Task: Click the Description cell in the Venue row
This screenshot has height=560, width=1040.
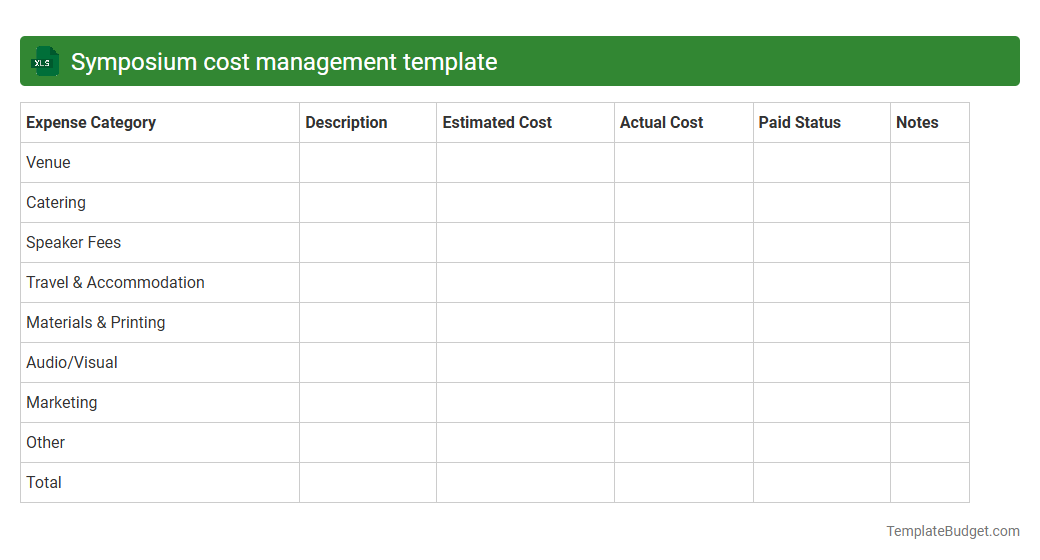Action: (x=368, y=163)
